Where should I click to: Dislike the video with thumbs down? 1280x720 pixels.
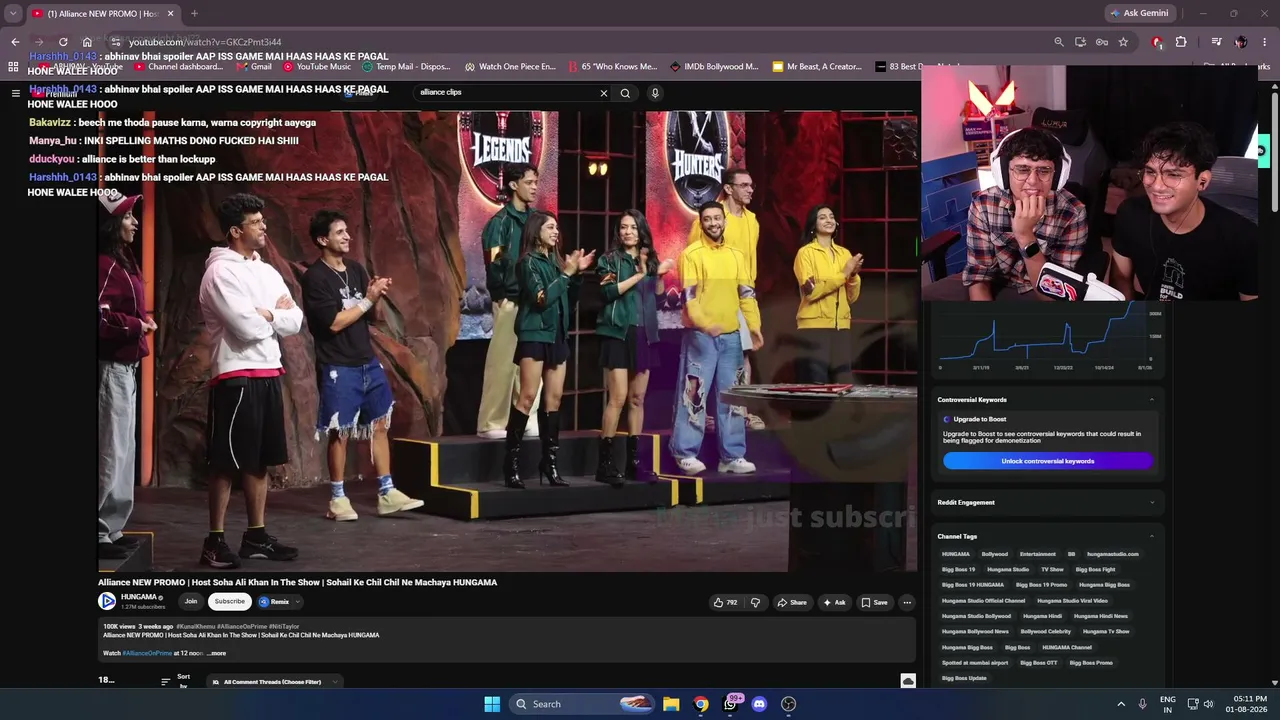tap(755, 602)
